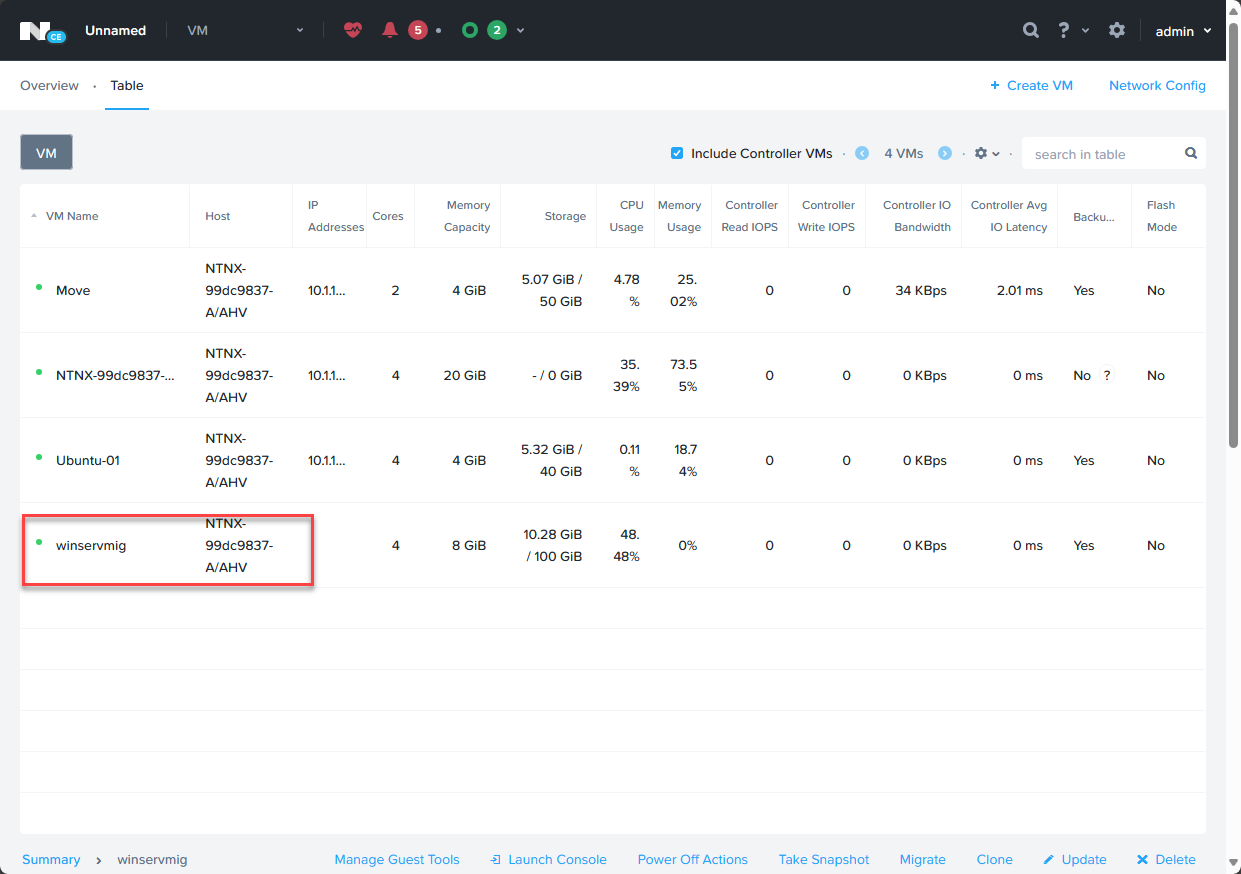Open the search magnifier in header
This screenshot has height=874, width=1241.
pyautogui.click(x=1031, y=30)
